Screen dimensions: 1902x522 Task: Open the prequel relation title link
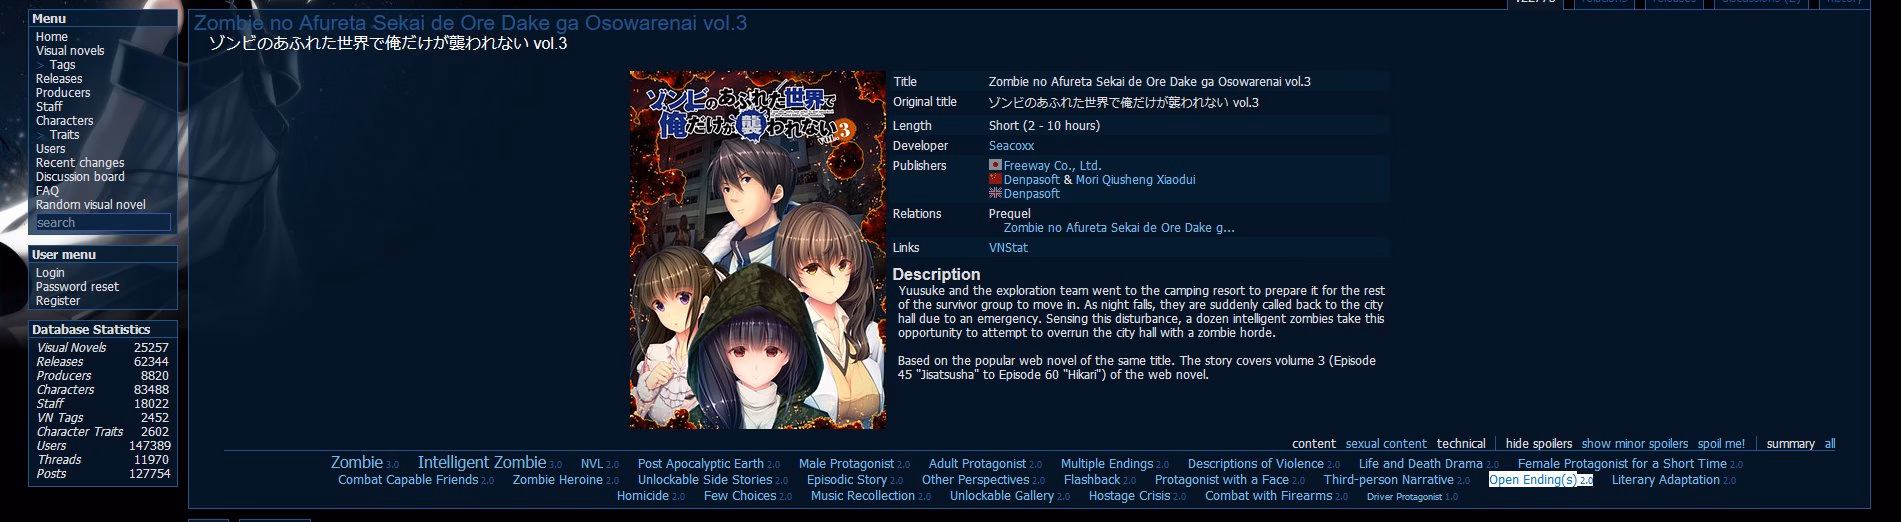click(x=1119, y=228)
